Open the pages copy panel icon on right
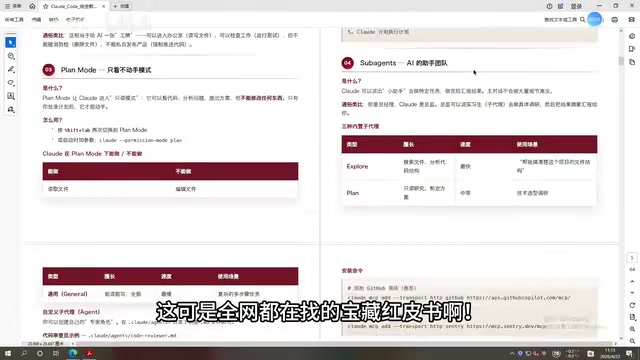Image resolution: width=640 pixels, height=360 pixels. [x=632, y=62]
